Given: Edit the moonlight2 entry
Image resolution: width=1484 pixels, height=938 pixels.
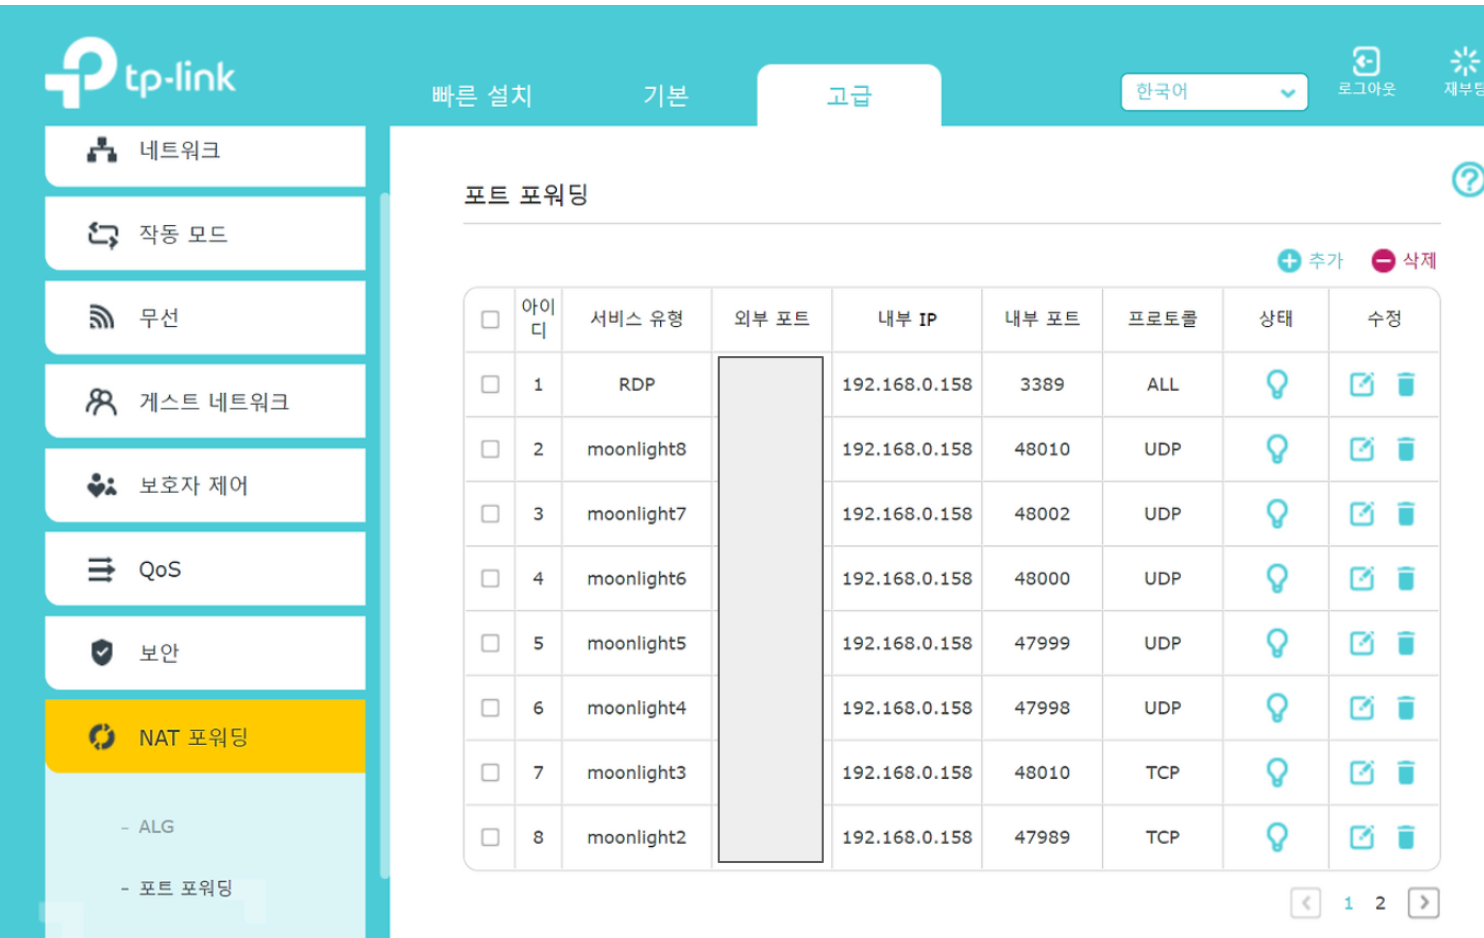Looking at the screenshot, I should (x=1361, y=837).
